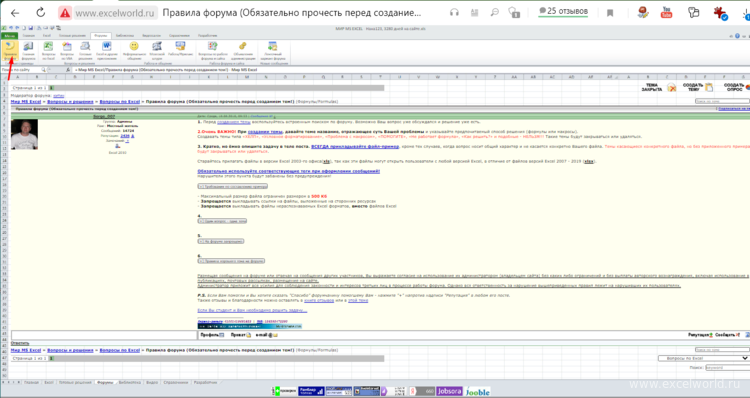Switch to the Видеосалон ribbon tab
Screen dimensions: 750x398
pyautogui.click(x=152, y=35)
